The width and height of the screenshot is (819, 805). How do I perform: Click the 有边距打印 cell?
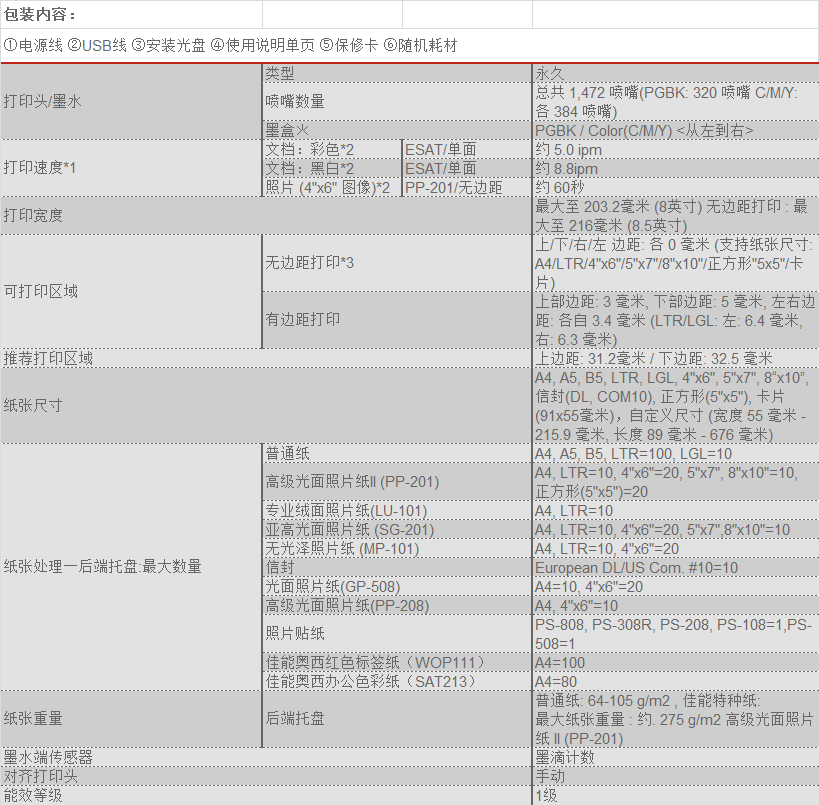point(302,320)
